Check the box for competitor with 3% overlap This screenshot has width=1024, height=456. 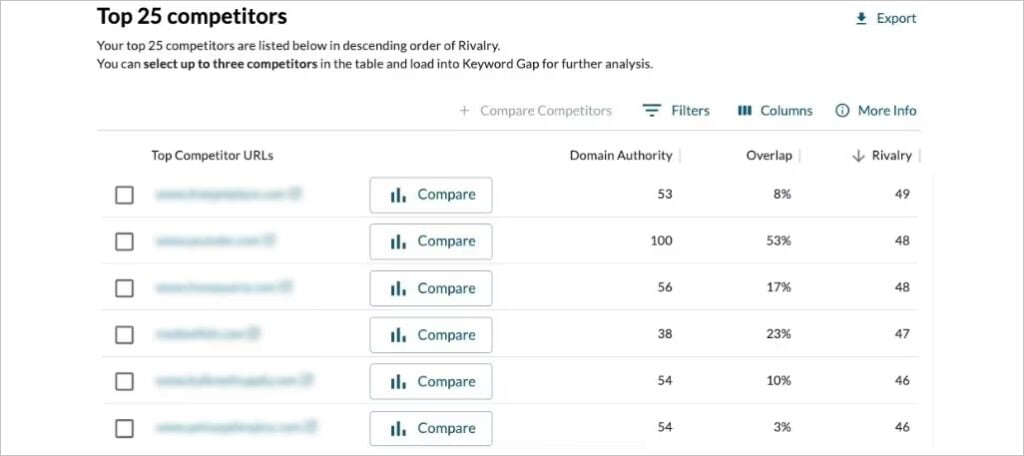(x=124, y=428)
